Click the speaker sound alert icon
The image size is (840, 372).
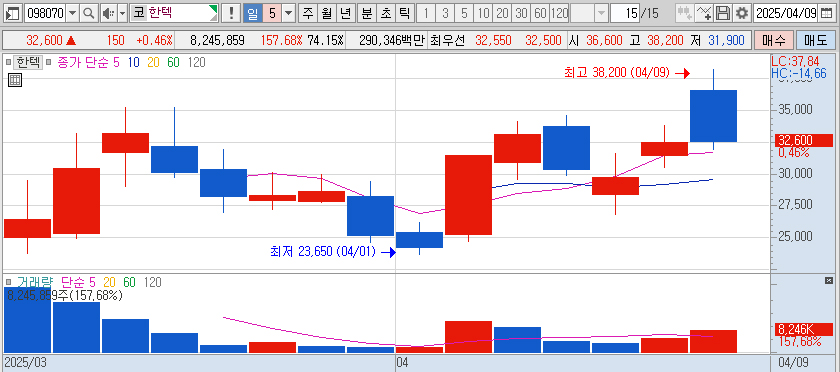click(x=108, y=13)
